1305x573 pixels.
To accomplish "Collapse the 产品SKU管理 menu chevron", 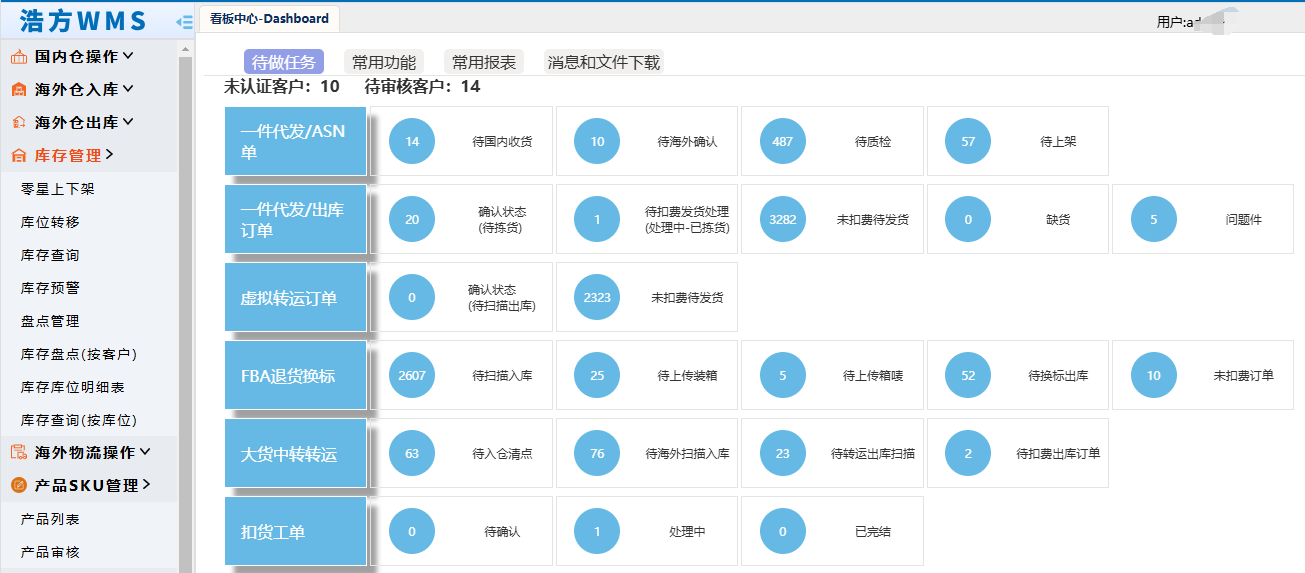I will point(146,485).
